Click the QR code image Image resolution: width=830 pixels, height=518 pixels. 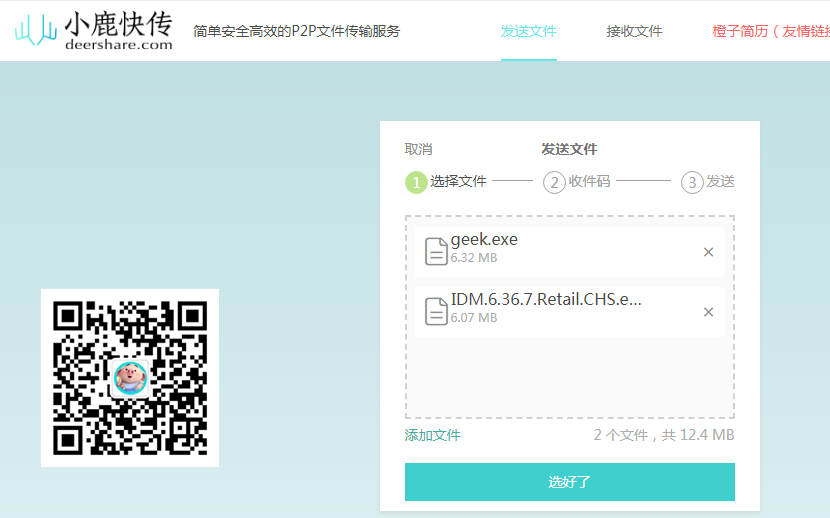tap(130, 378)
